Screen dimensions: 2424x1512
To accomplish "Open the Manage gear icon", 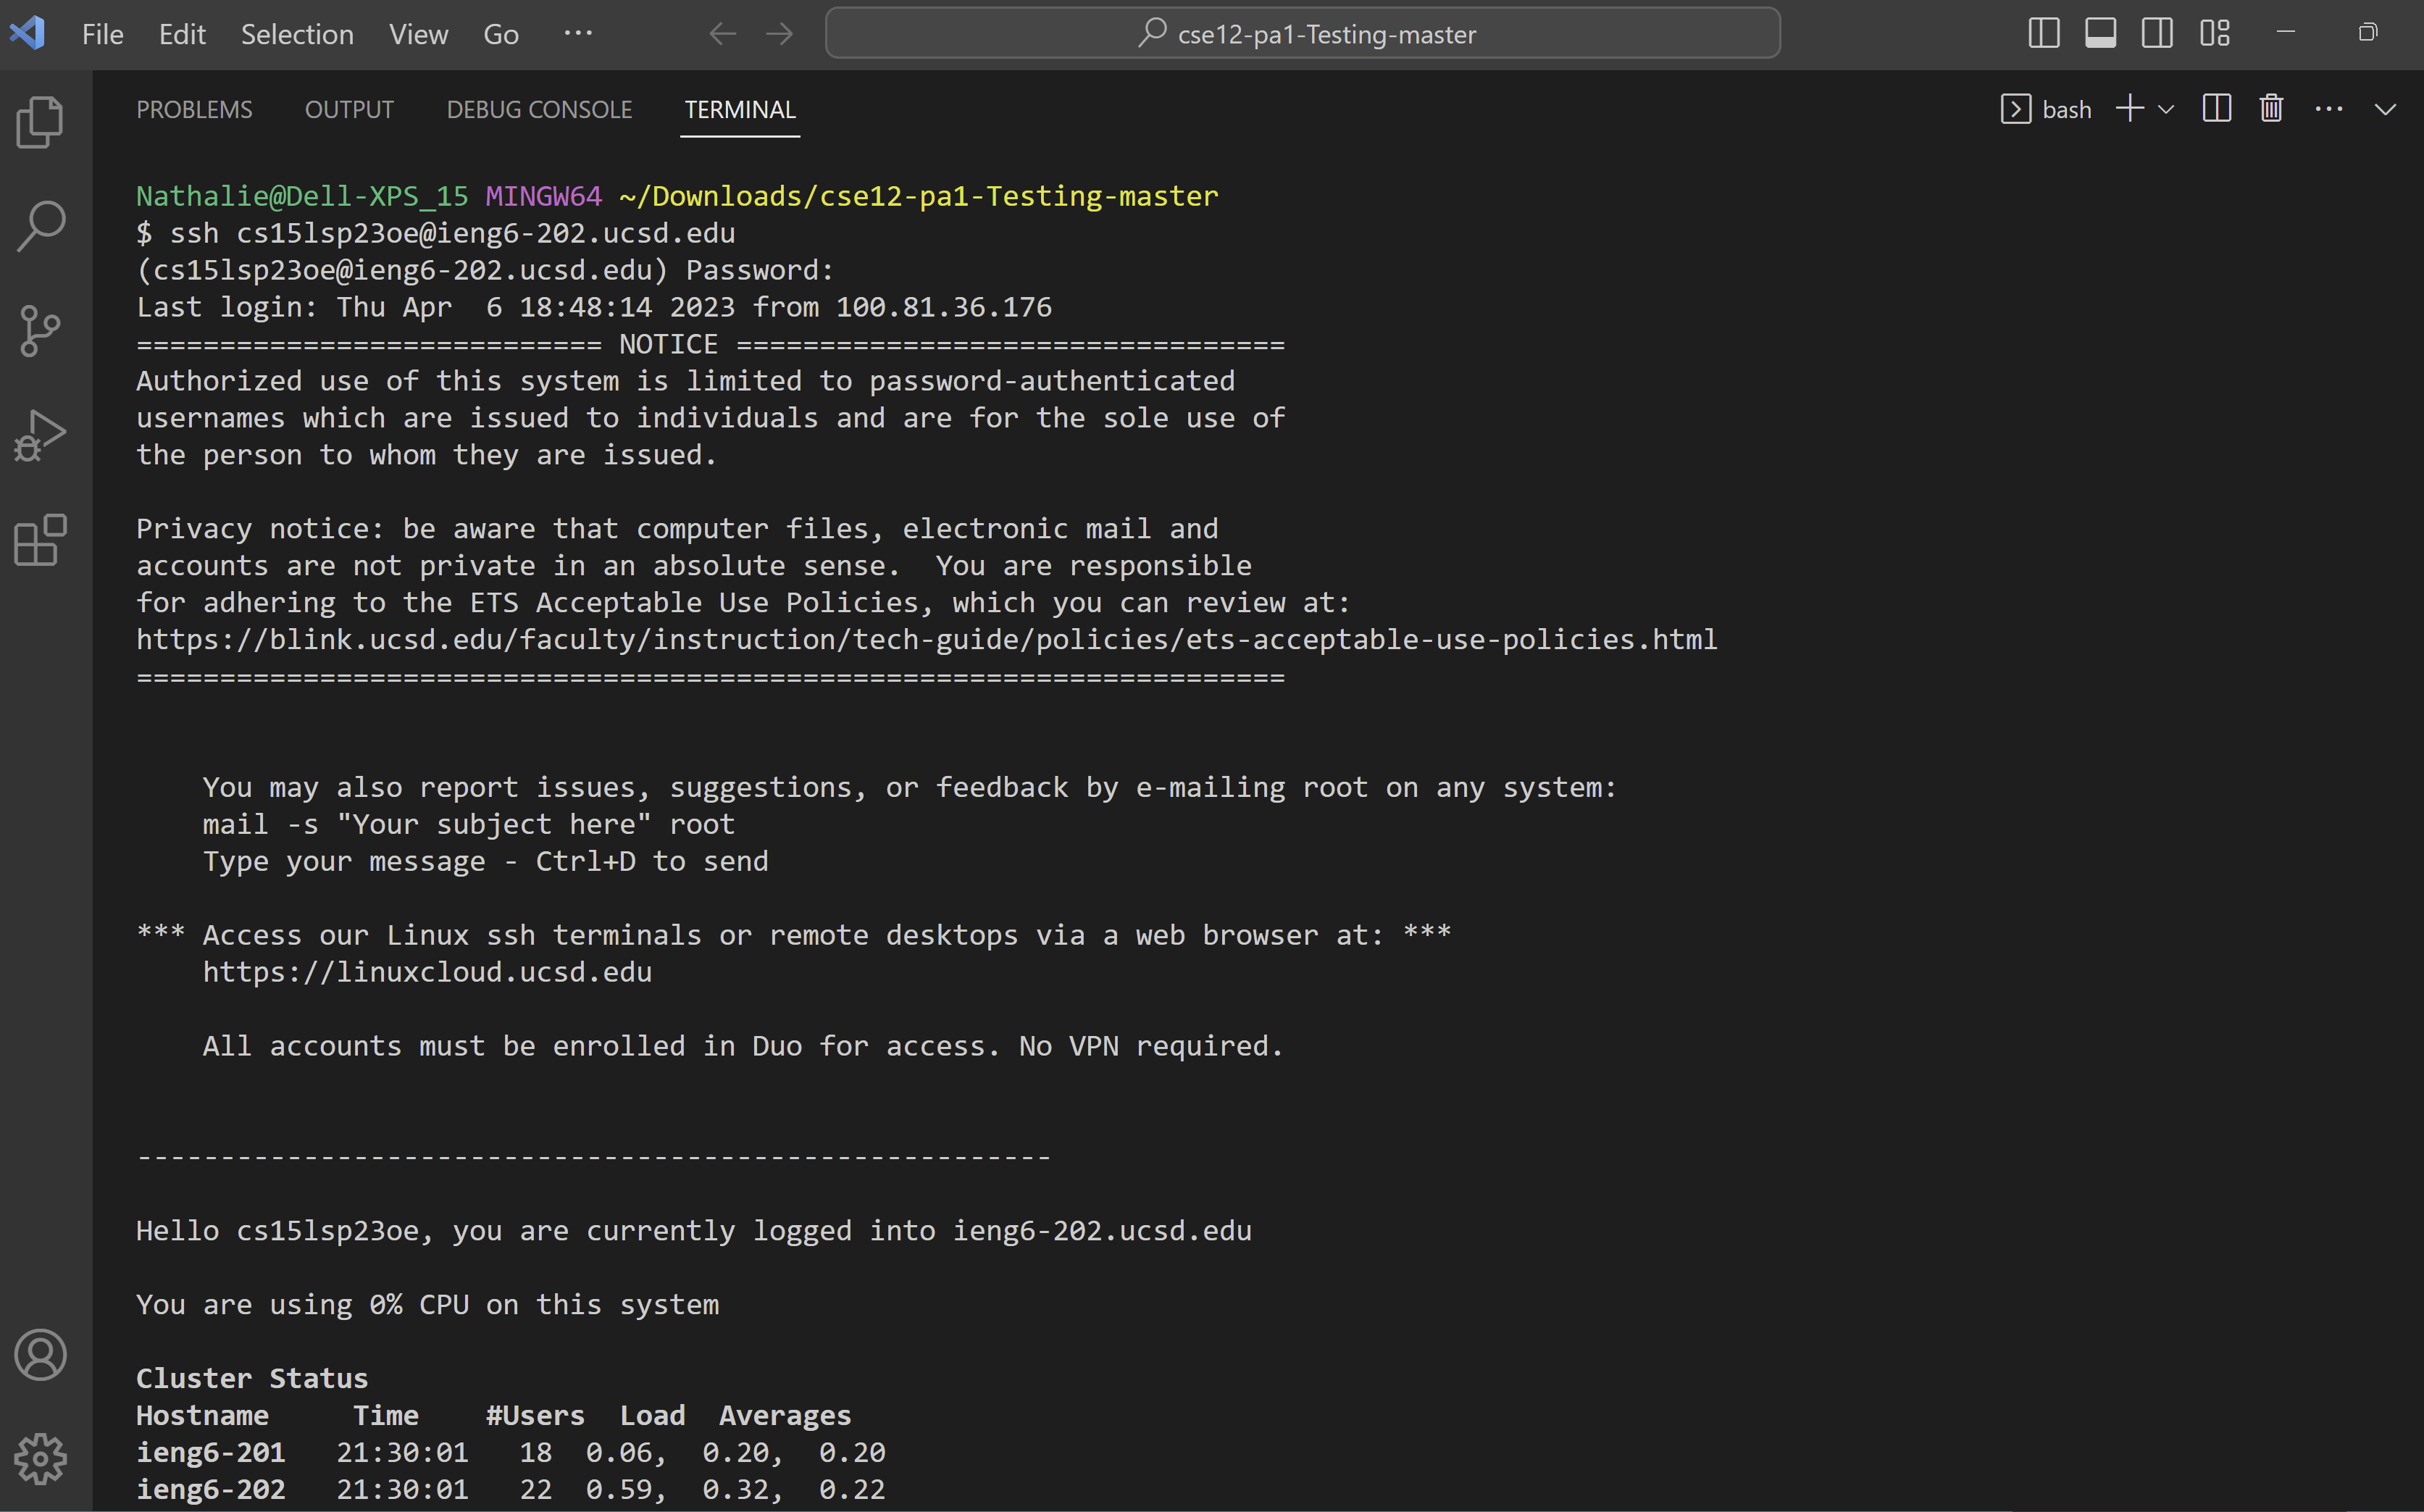I will (x=41, y=1458).
